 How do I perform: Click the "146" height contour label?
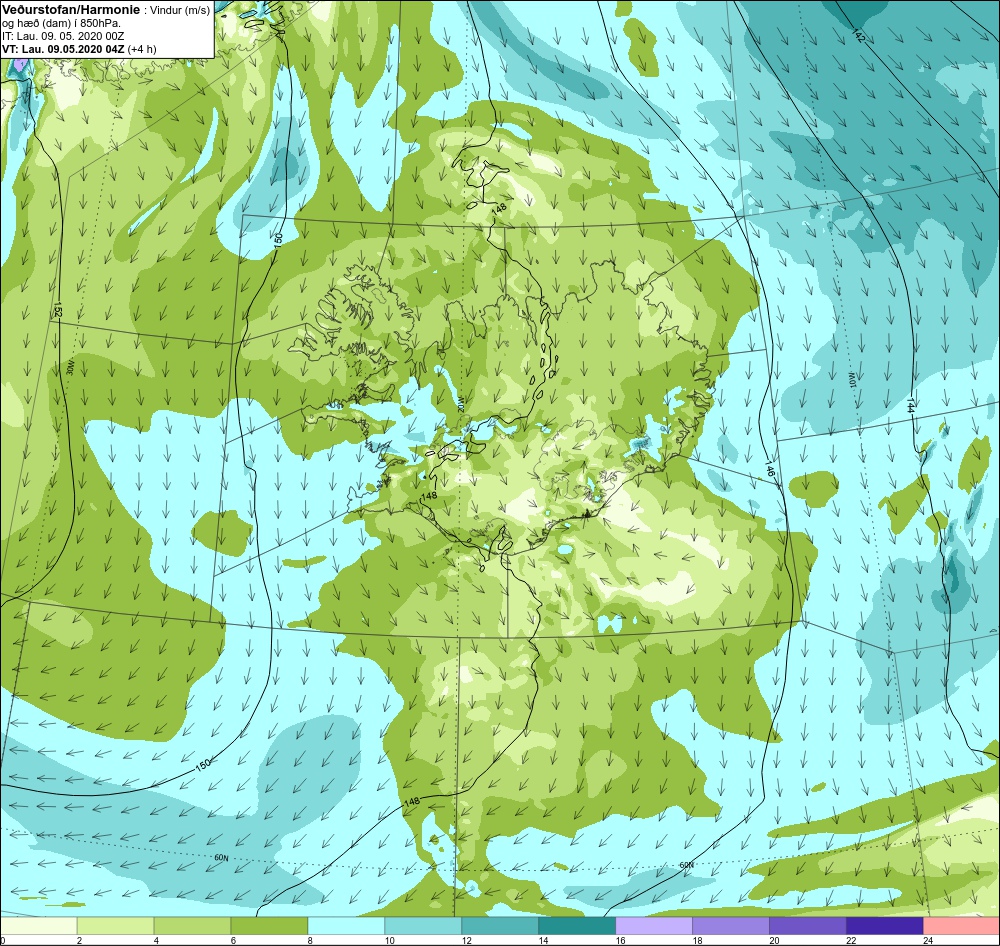769,471
